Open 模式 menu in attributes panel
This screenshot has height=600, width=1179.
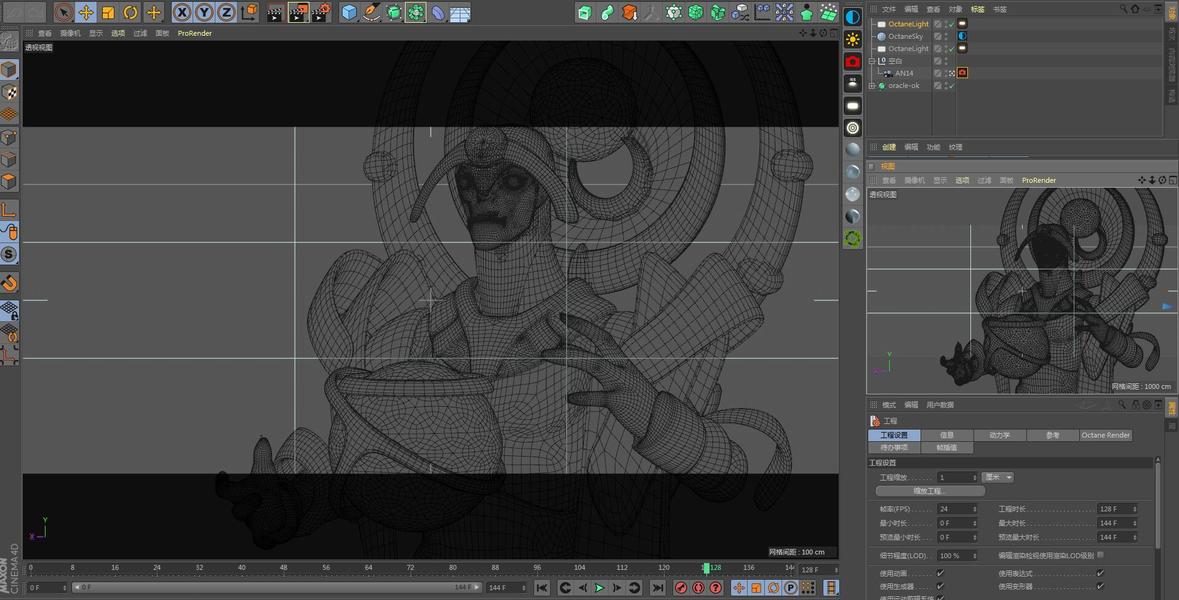coord(889,405)
